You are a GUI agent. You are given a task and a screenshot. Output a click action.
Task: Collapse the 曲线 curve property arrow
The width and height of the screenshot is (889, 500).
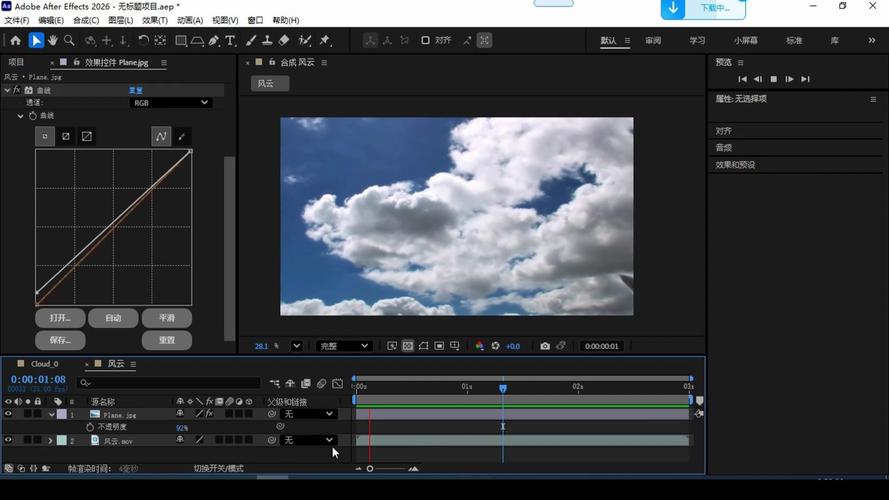pos(20,116)
